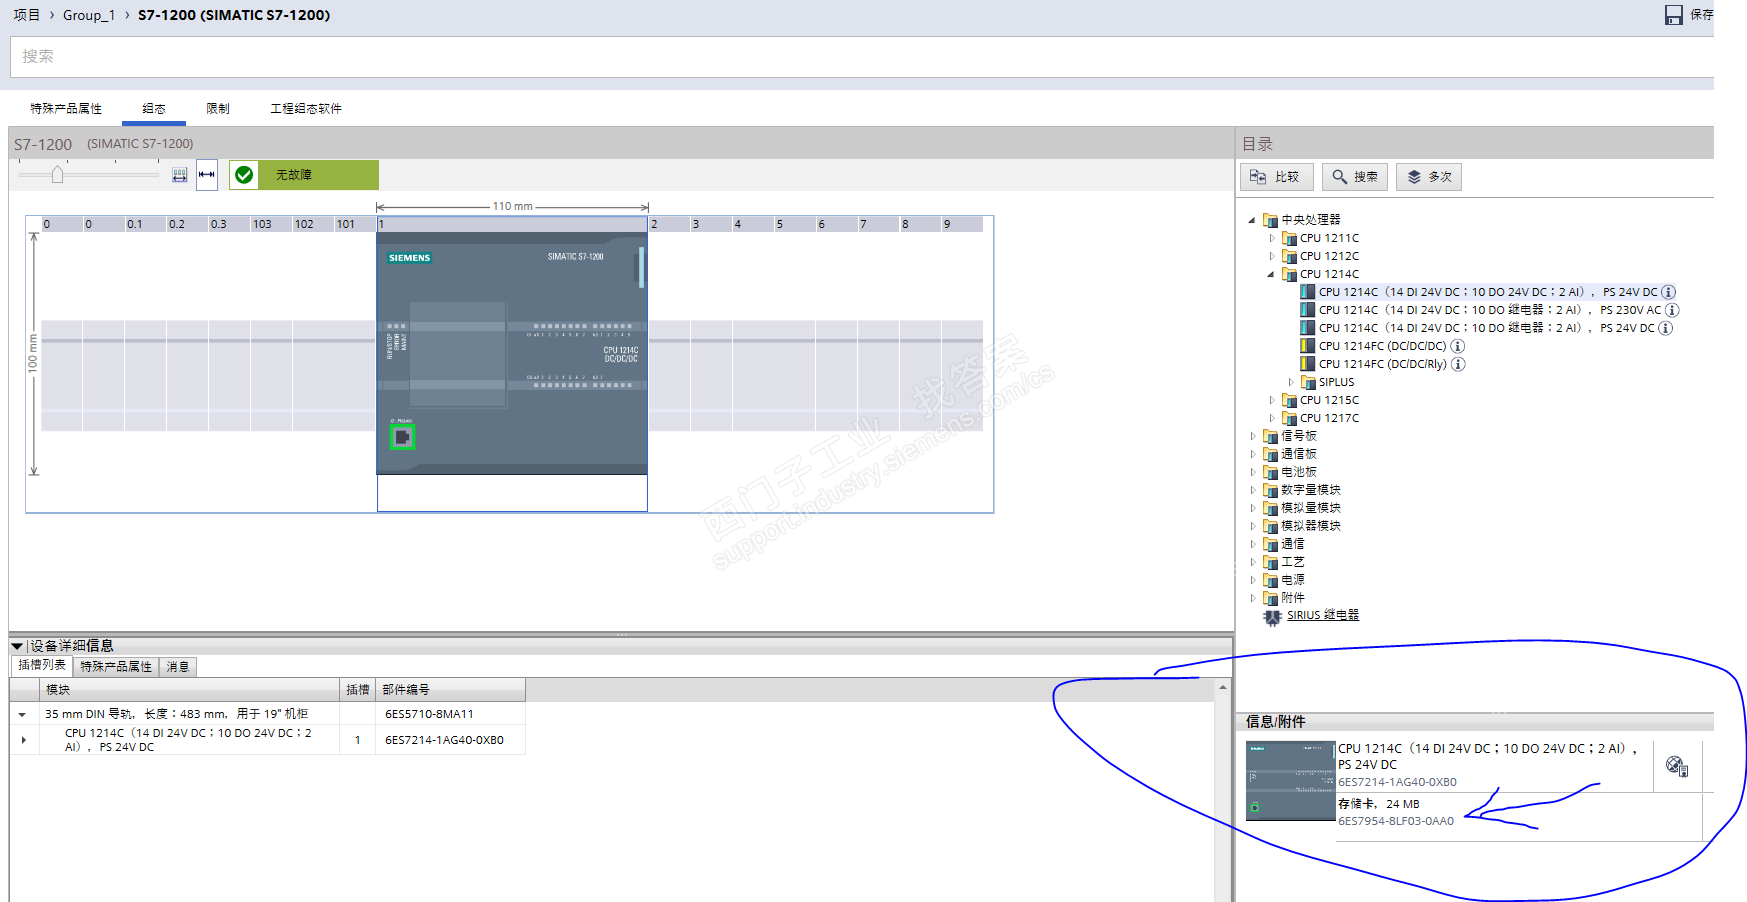Select rack slot 2 header
This screenshot has height=902, width=1747.
coord(669,224)
